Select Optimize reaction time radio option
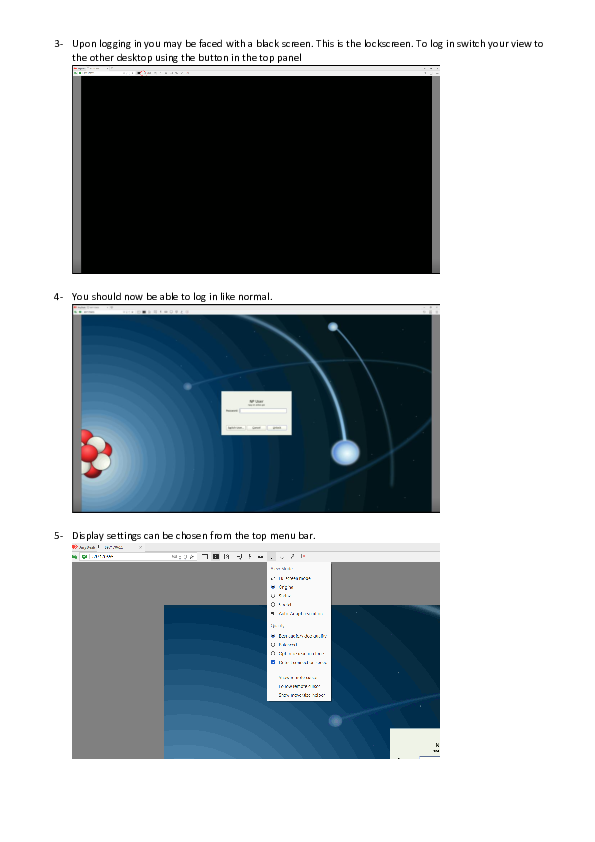The height and width of the screenshot is (842, 595). point(273,654)
